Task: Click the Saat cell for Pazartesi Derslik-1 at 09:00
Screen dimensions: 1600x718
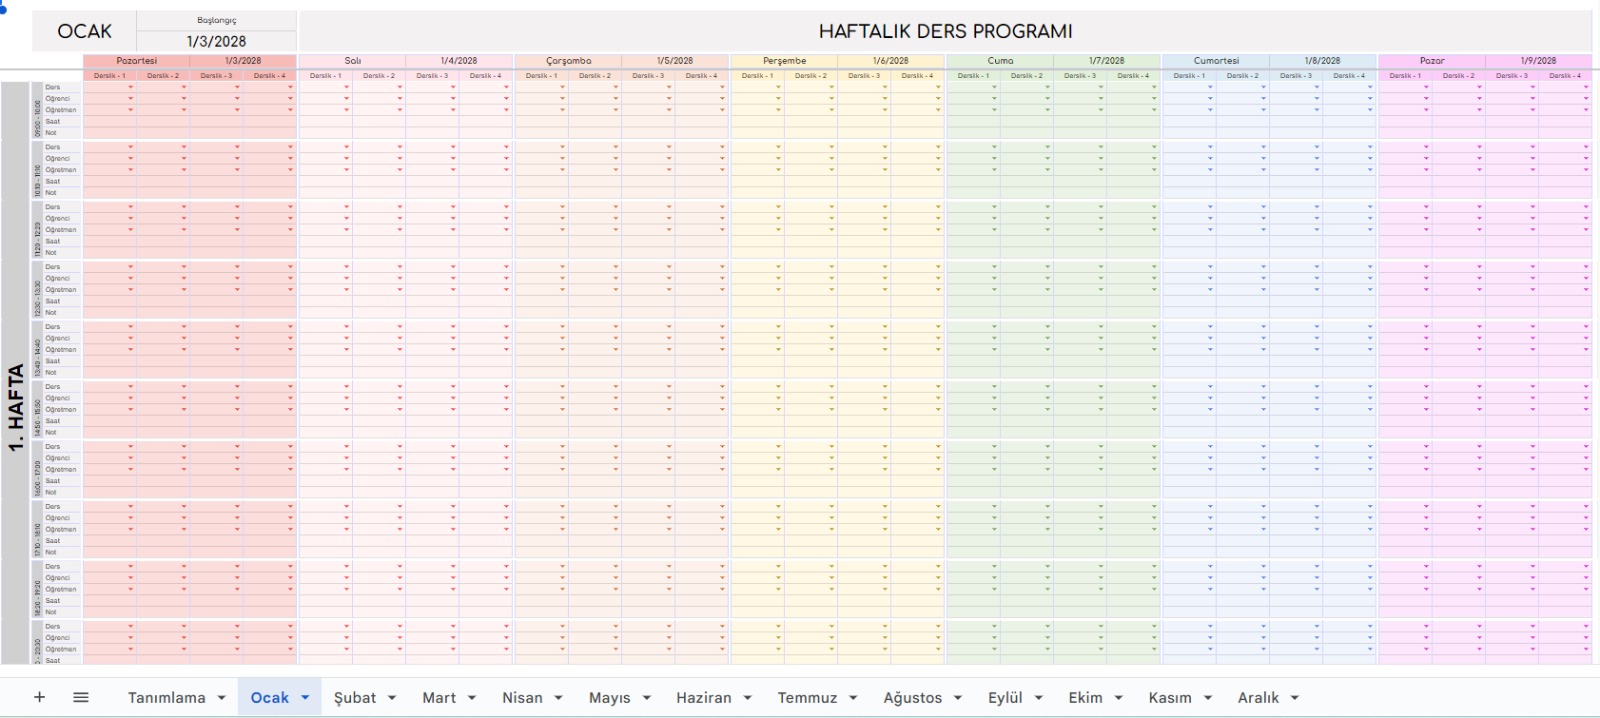Action: [x=109, y=121]
